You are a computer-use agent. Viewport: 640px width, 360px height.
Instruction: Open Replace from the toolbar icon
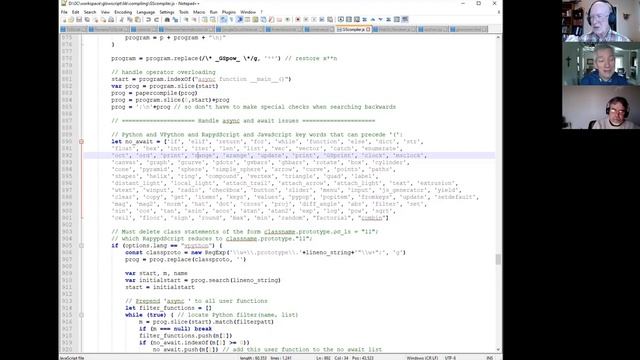coord(175,20)
